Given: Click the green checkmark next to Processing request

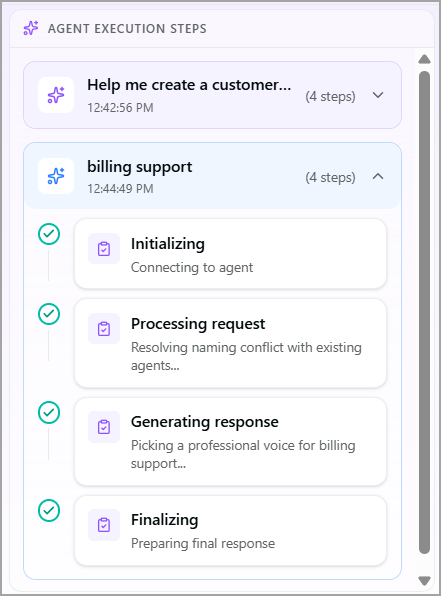Looking at the screenshot, I should point(49,314).
